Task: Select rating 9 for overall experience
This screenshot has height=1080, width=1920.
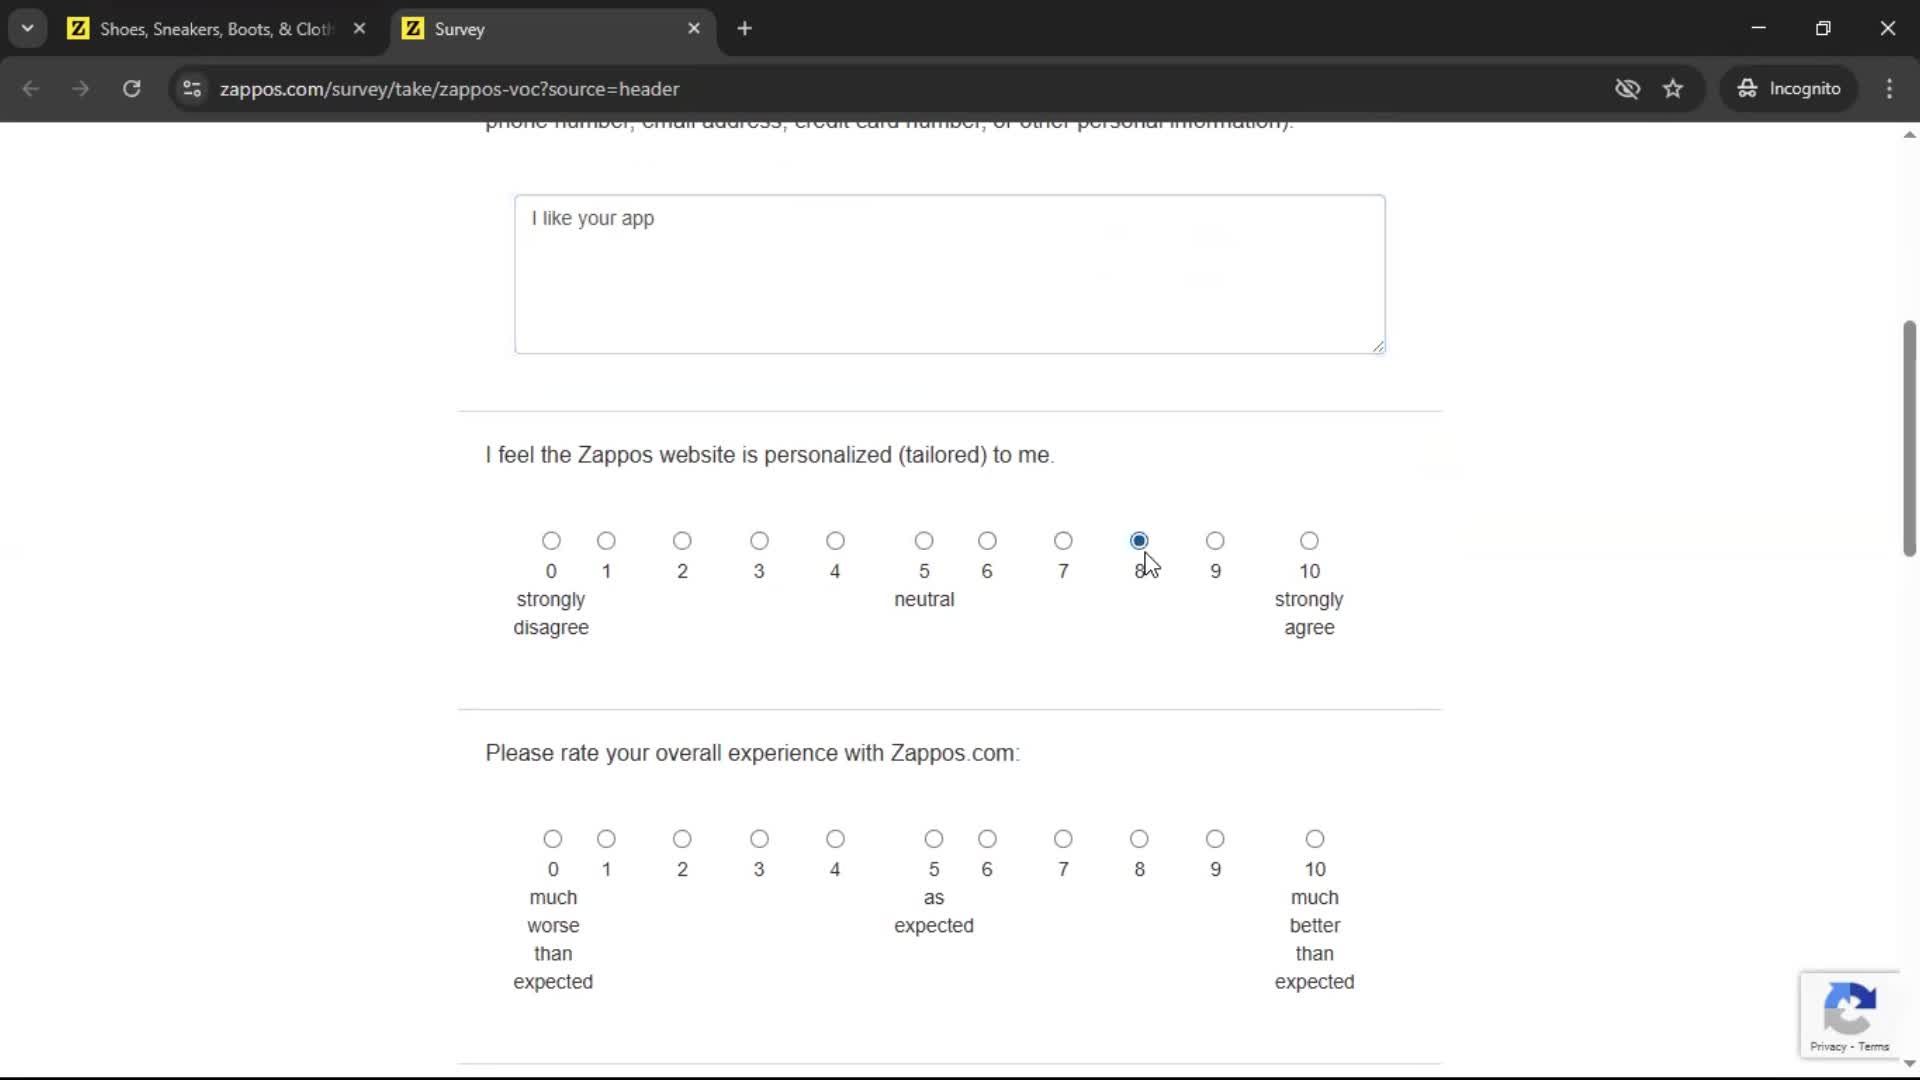Action: [1215, 839]
